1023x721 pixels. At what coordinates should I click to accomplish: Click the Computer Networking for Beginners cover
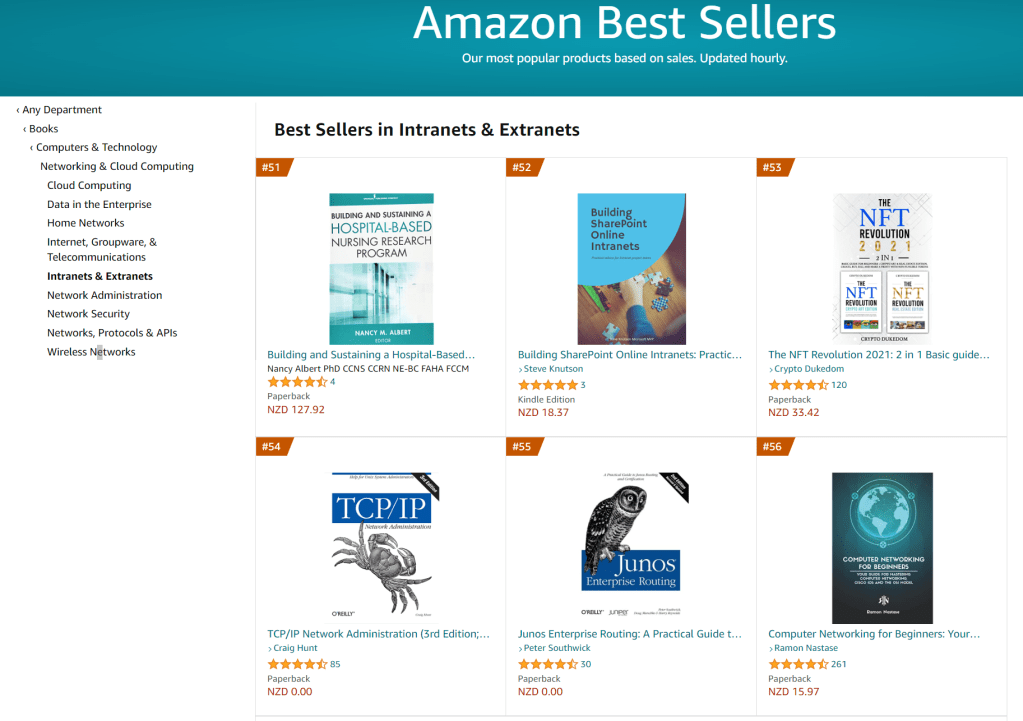[881, 547]
